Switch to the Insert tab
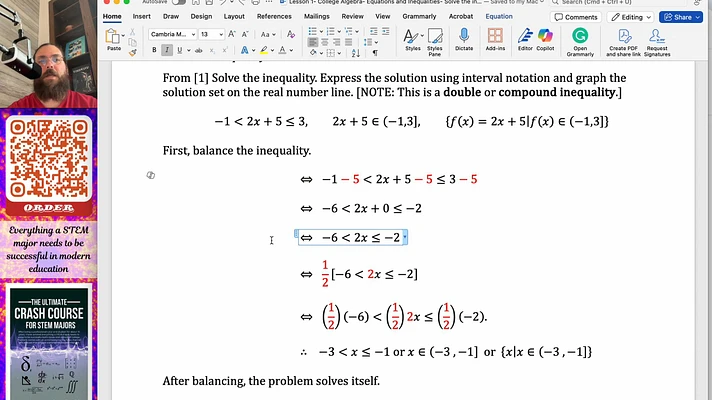712x400 pixels. pos(142,16)
